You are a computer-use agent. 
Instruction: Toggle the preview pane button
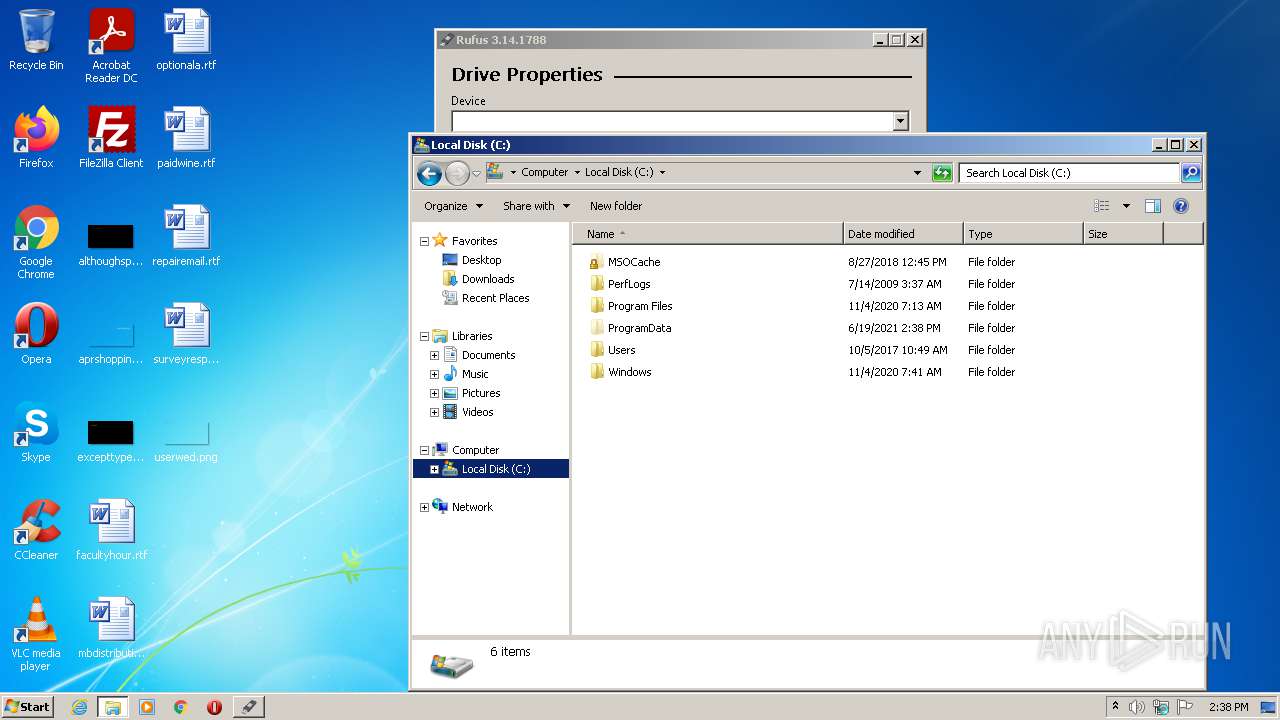[1152, 206]
